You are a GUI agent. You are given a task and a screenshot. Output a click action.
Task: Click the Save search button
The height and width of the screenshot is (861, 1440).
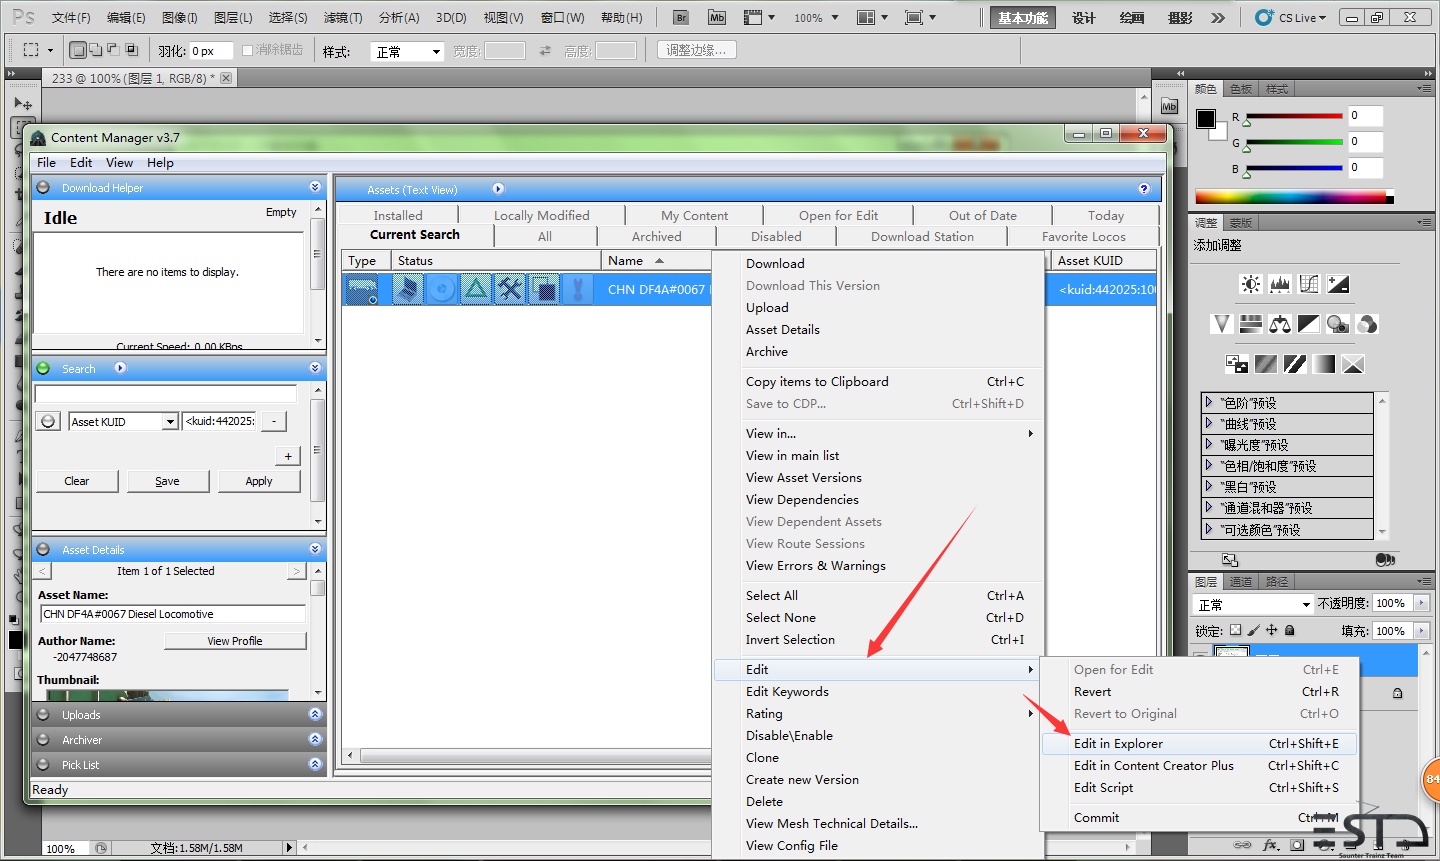(x=167, y=481)
